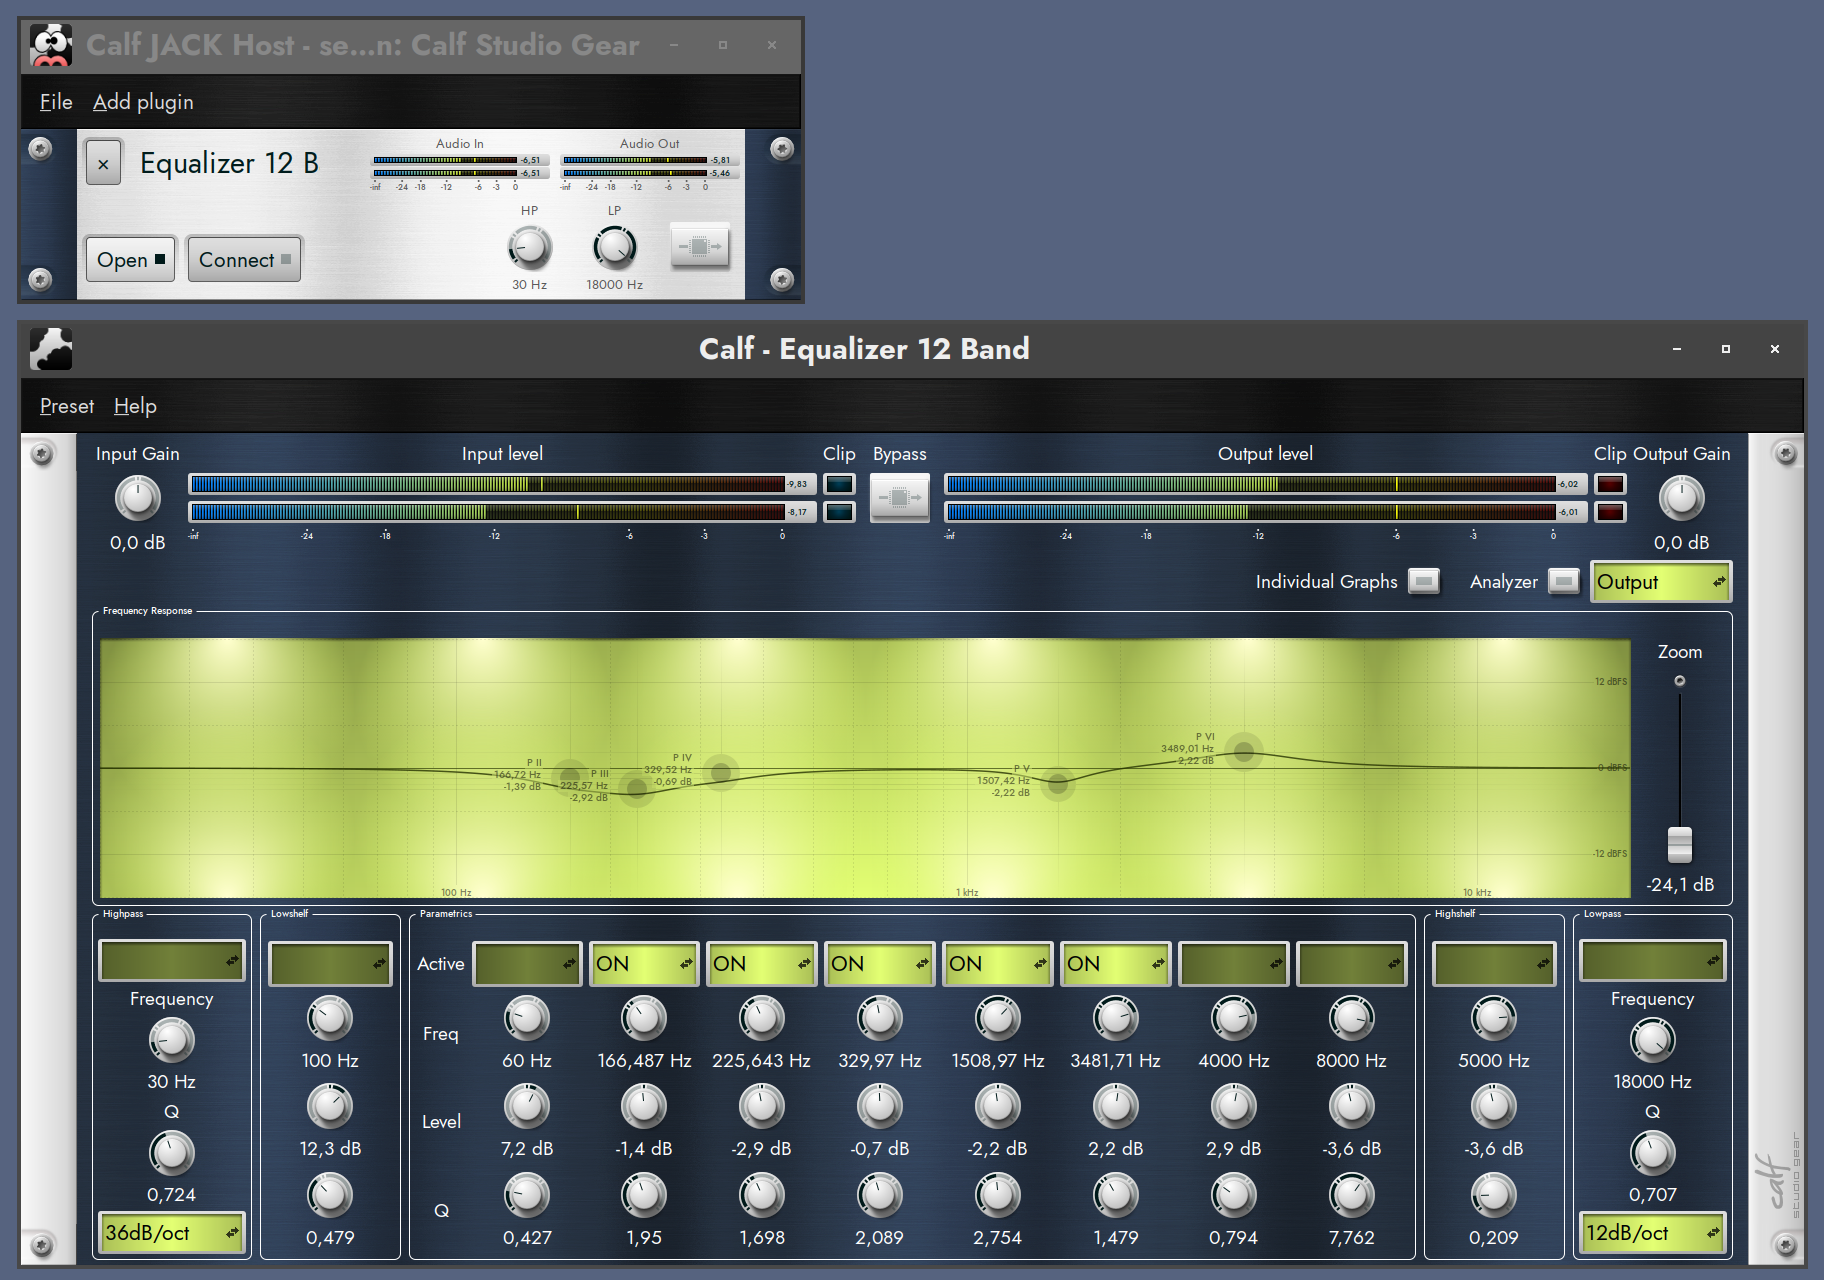Click the Q knob reading 7,762
Screen dimensions: 1824x1280
(1351, 1195)
